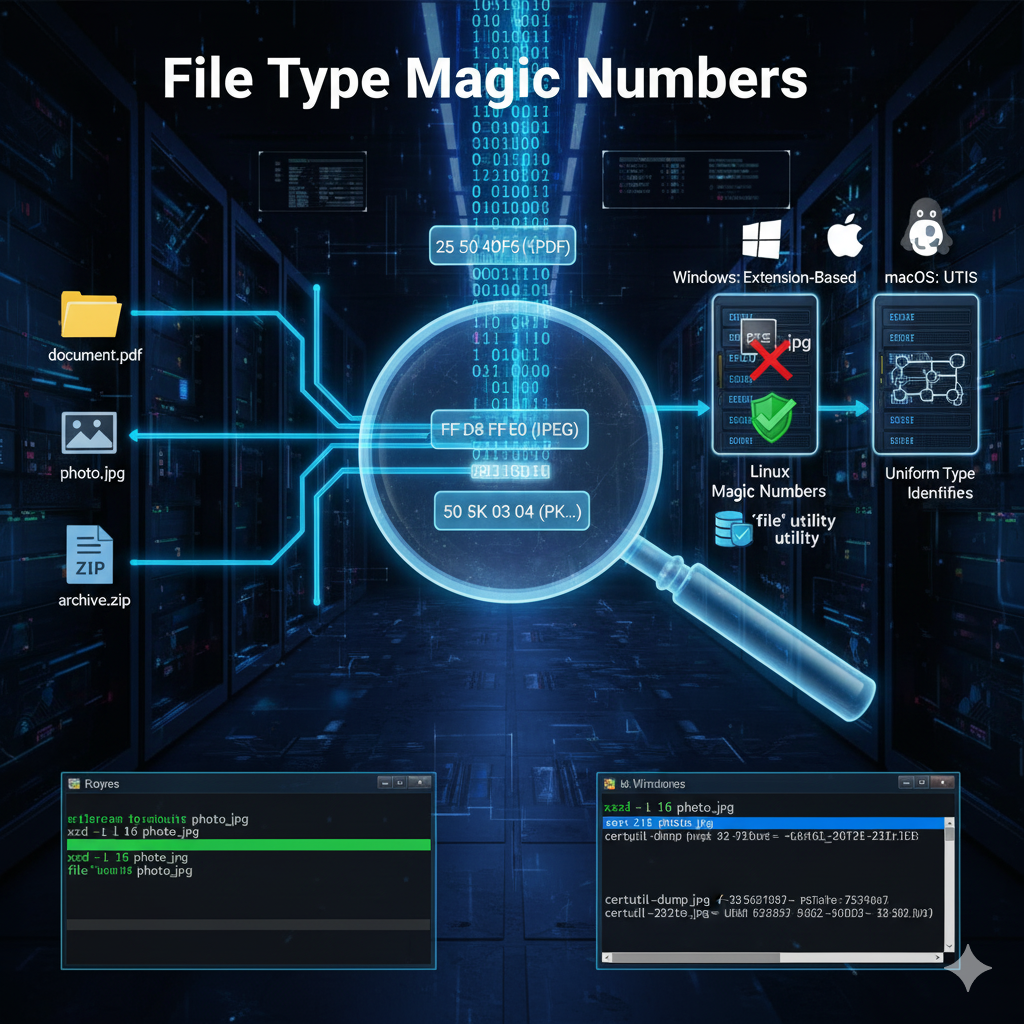Screen dimensions: 1024x1024
Task: Click the right terminal's vertical scrollbar
Action: coord(951,870)
